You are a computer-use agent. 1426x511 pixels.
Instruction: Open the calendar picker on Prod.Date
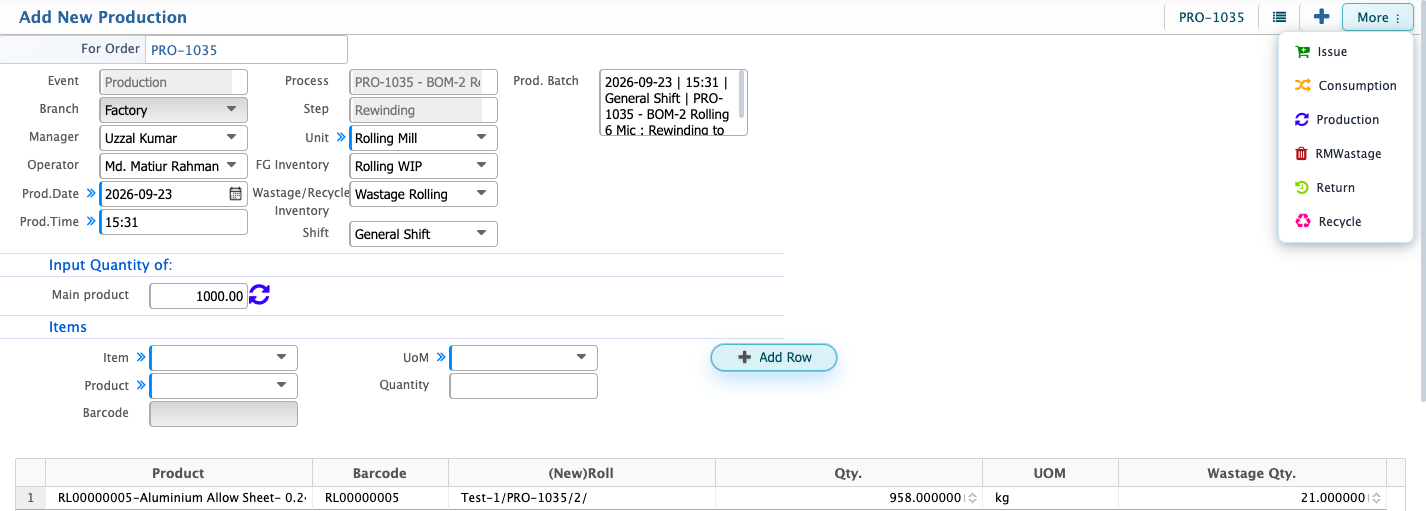pos(236,194)
